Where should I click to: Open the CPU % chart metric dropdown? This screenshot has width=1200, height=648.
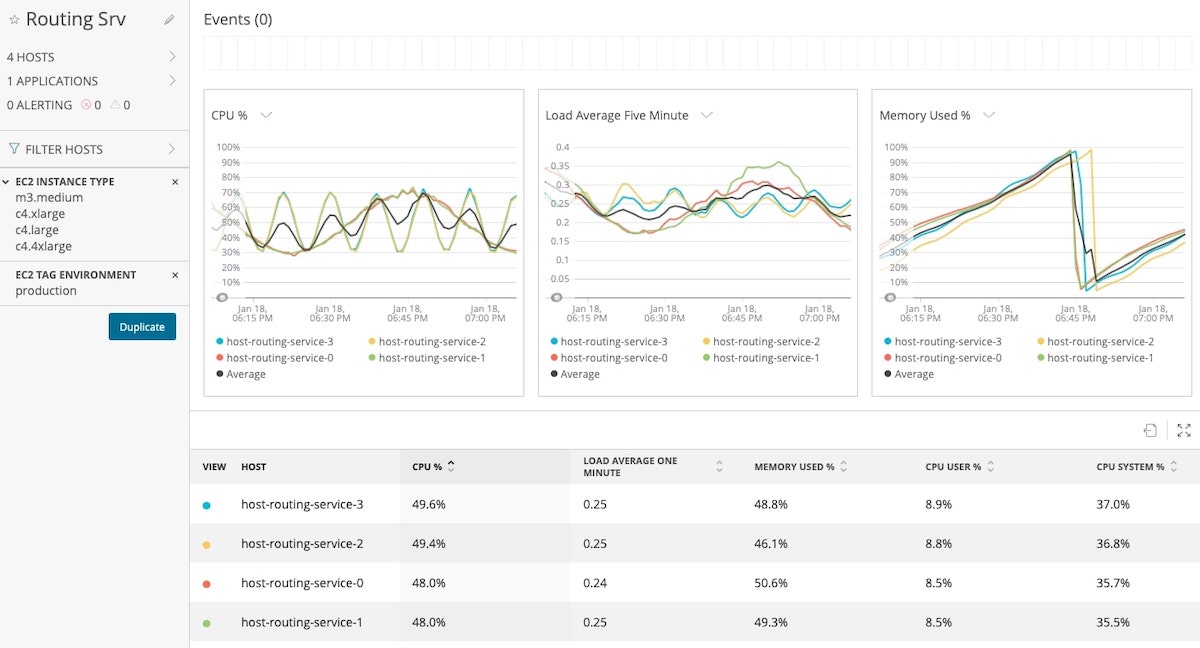[266, 115]
